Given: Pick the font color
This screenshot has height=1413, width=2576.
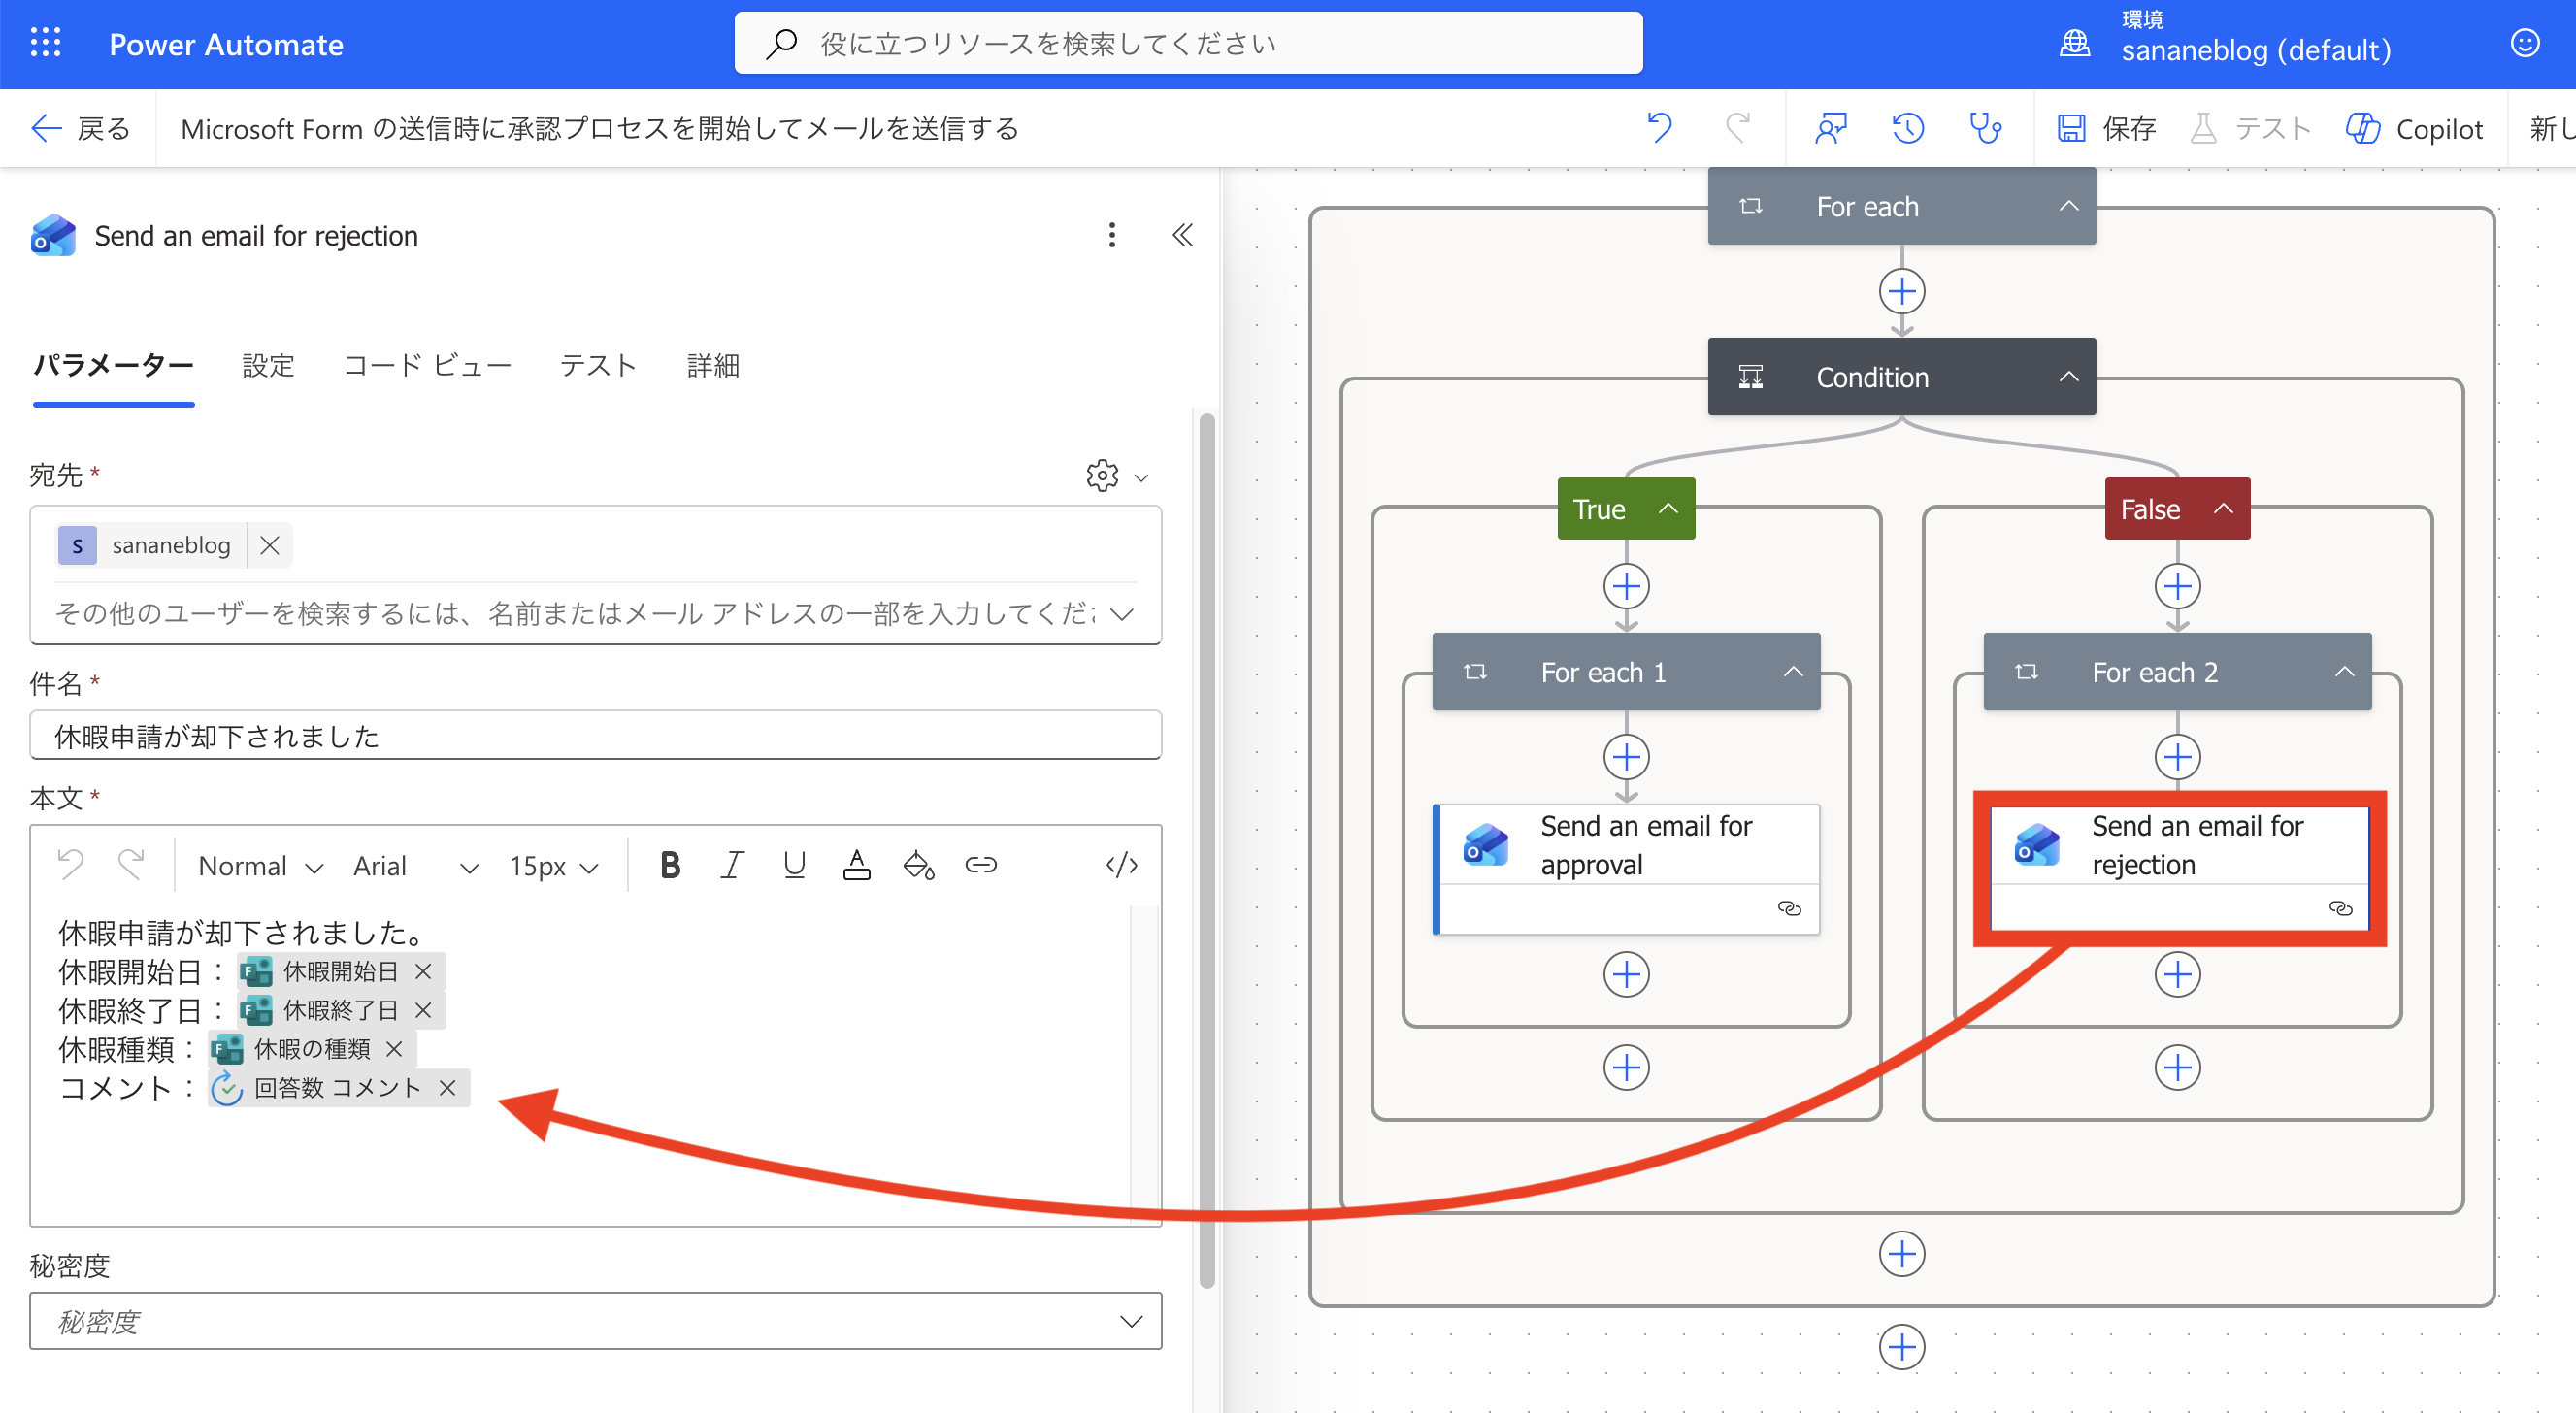Looking at the screenshot, I should tap(856, 865).
